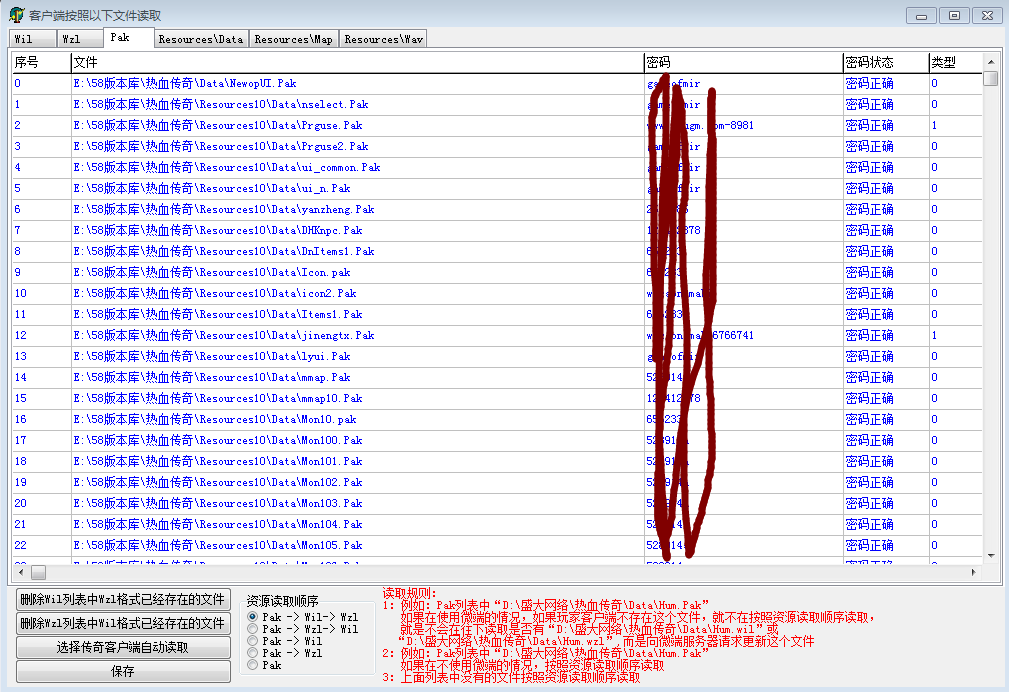This screenshot has height=692, width=1009.
Task: Click the 保存 button
Action: click(123, 672)
